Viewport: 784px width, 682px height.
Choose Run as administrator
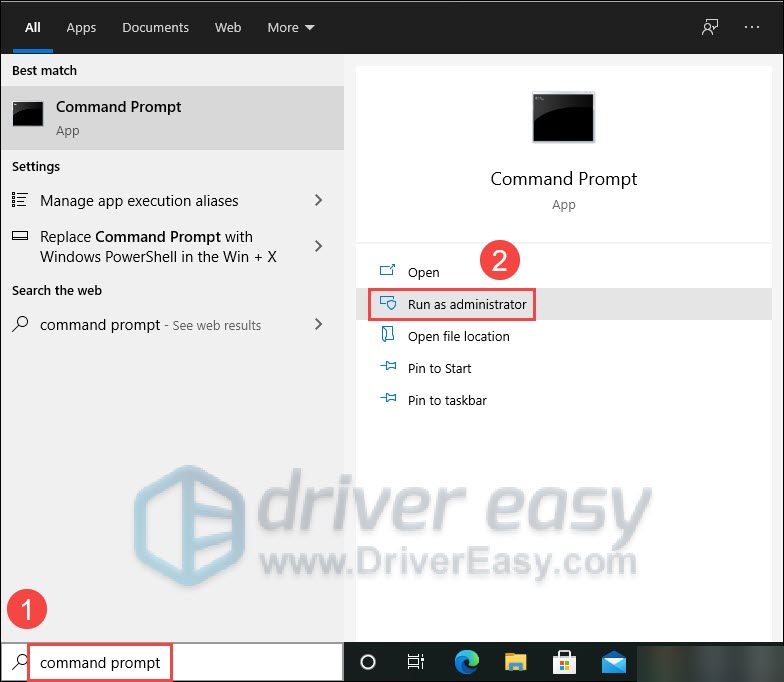(x=466, y=304)
